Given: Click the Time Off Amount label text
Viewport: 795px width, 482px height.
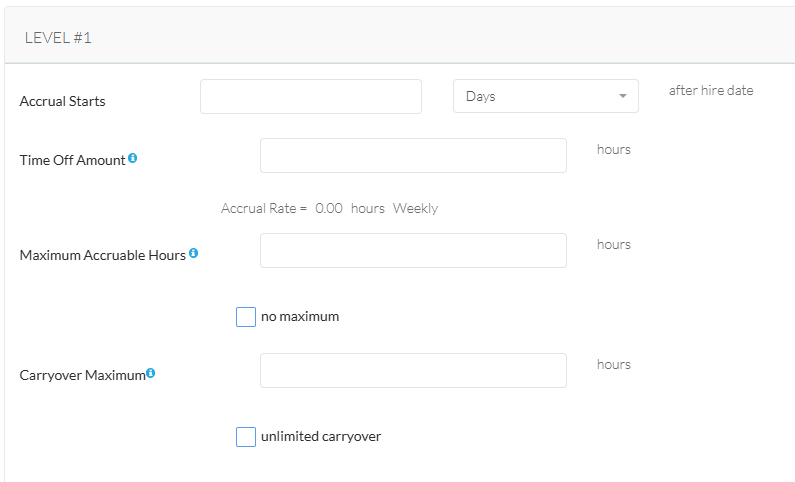Looking at the screenshot, I should 72,160.
